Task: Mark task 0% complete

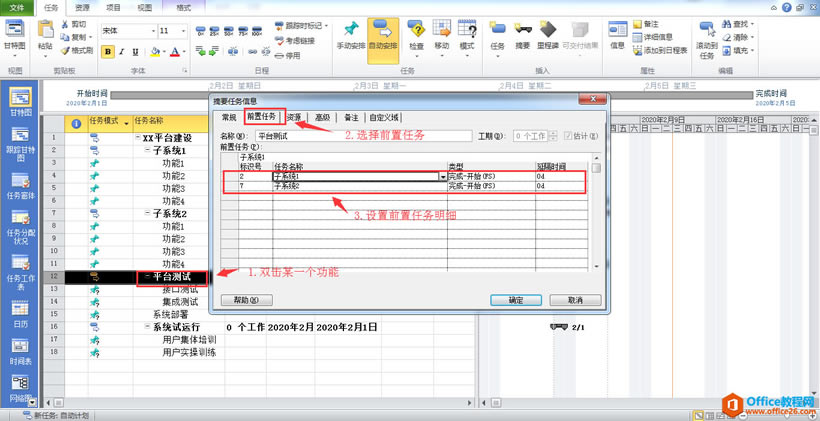Action: tap(201, 31)
